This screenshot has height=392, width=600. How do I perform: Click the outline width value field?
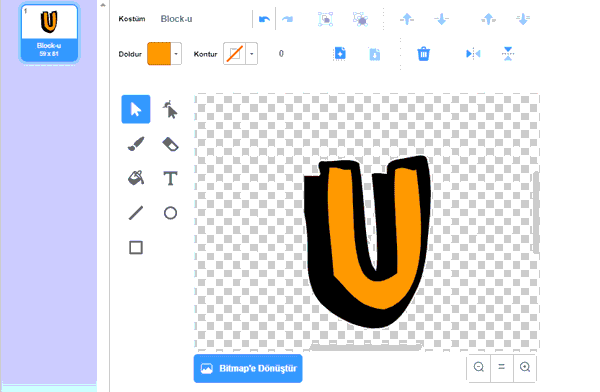point(281,54)
